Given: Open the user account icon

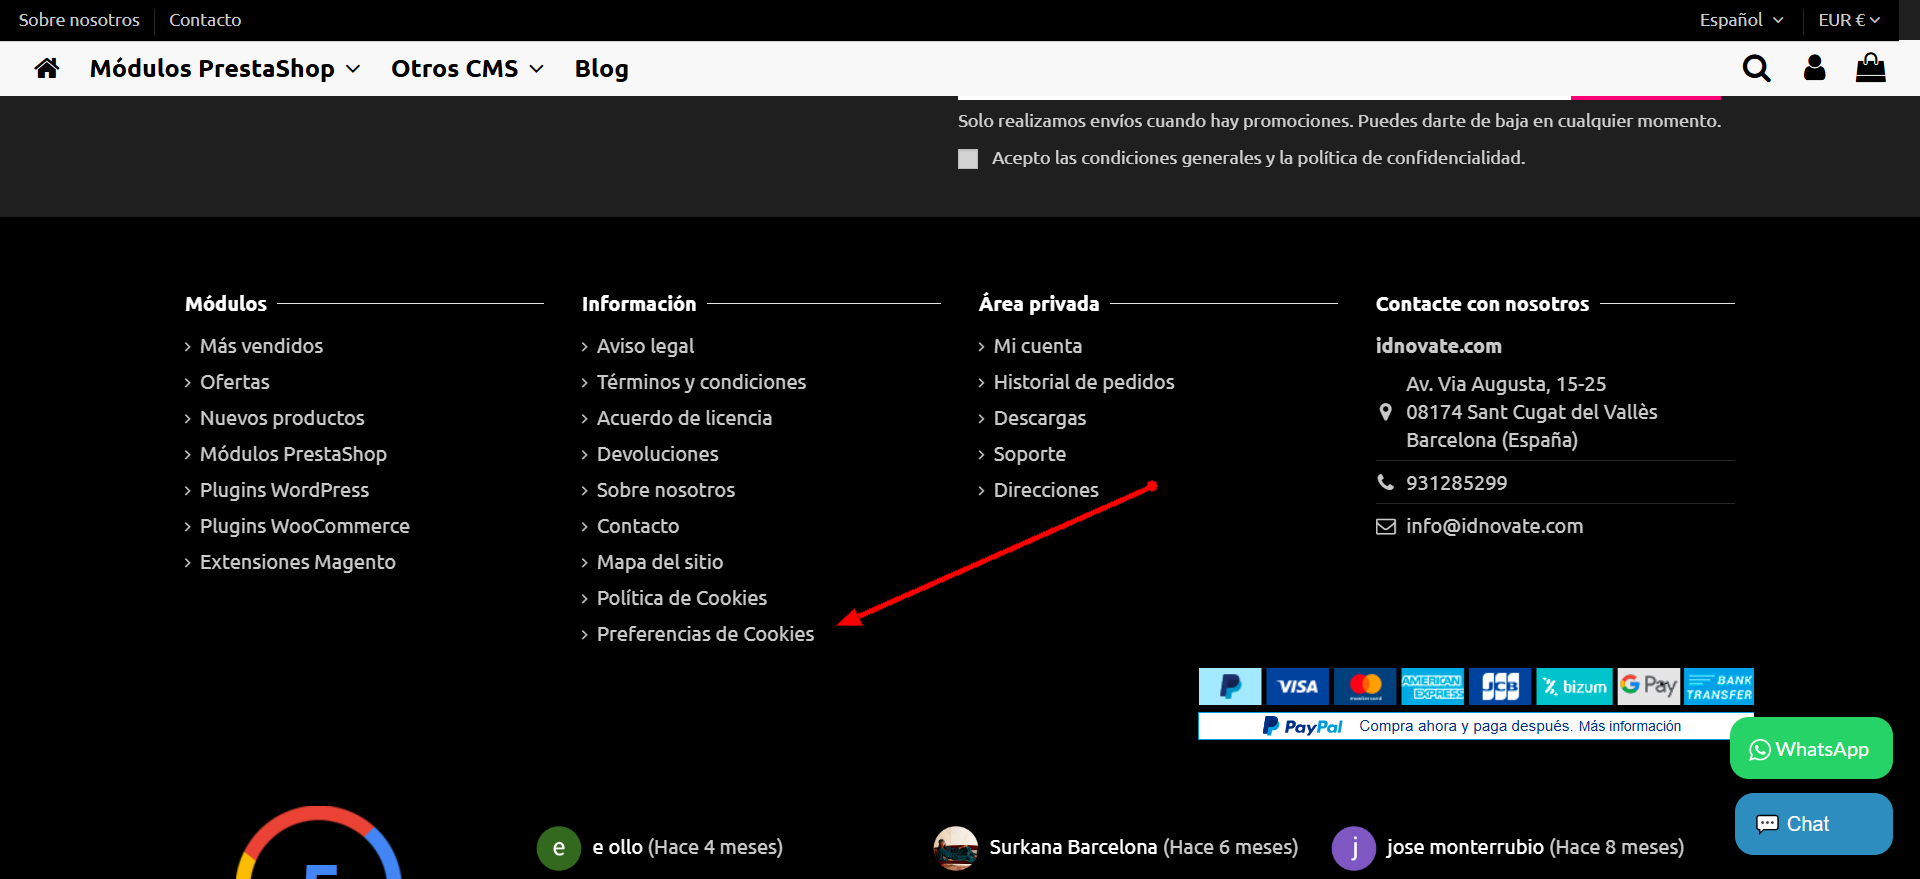Looking at the screenshot, I should (1814, 68).
